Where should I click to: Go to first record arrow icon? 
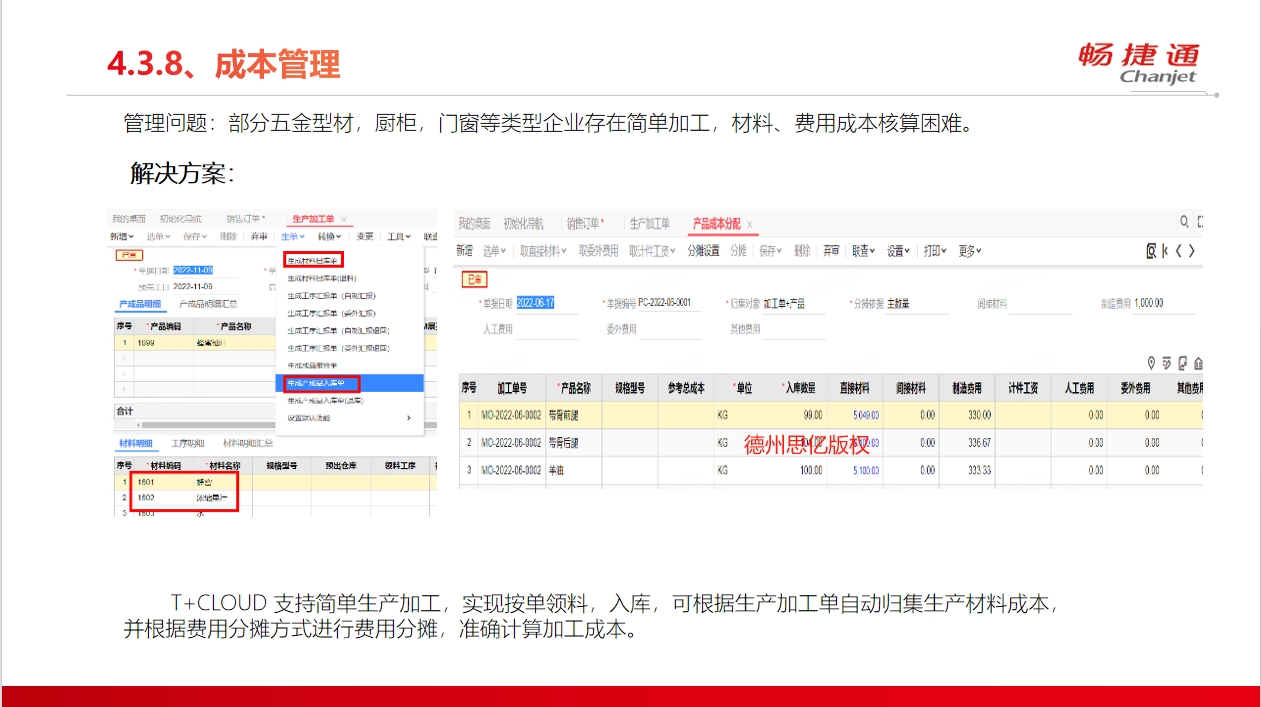point(1165,251)
